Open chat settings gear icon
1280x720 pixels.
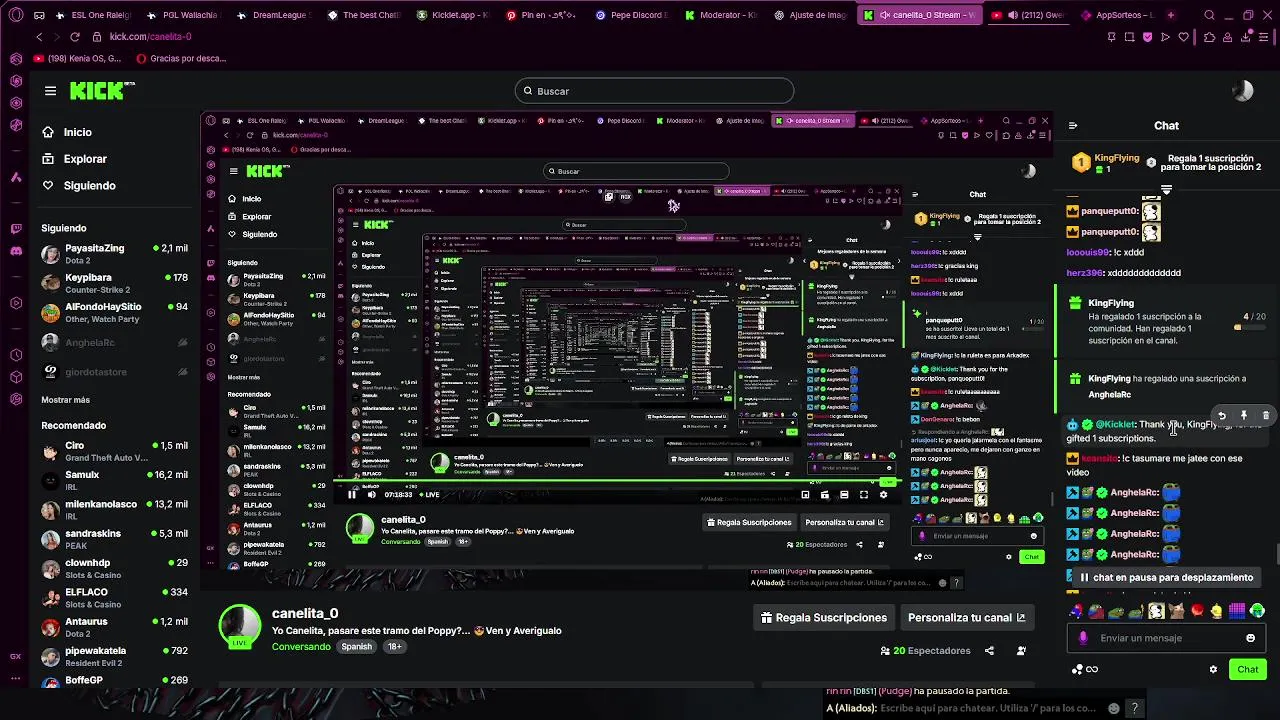point(1214,669)
